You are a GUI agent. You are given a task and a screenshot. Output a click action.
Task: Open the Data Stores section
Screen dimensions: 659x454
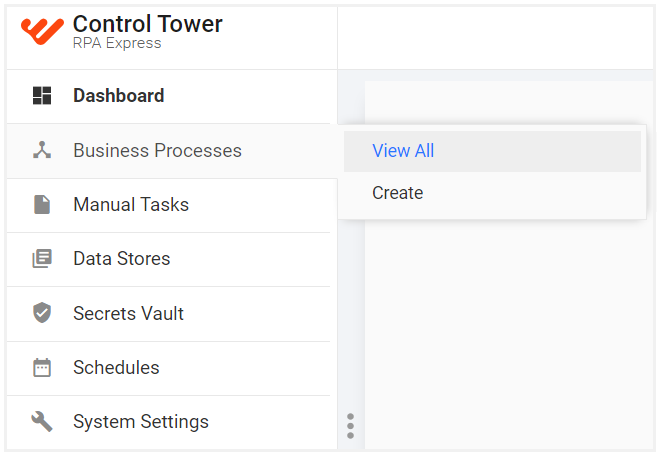(171, 259)
